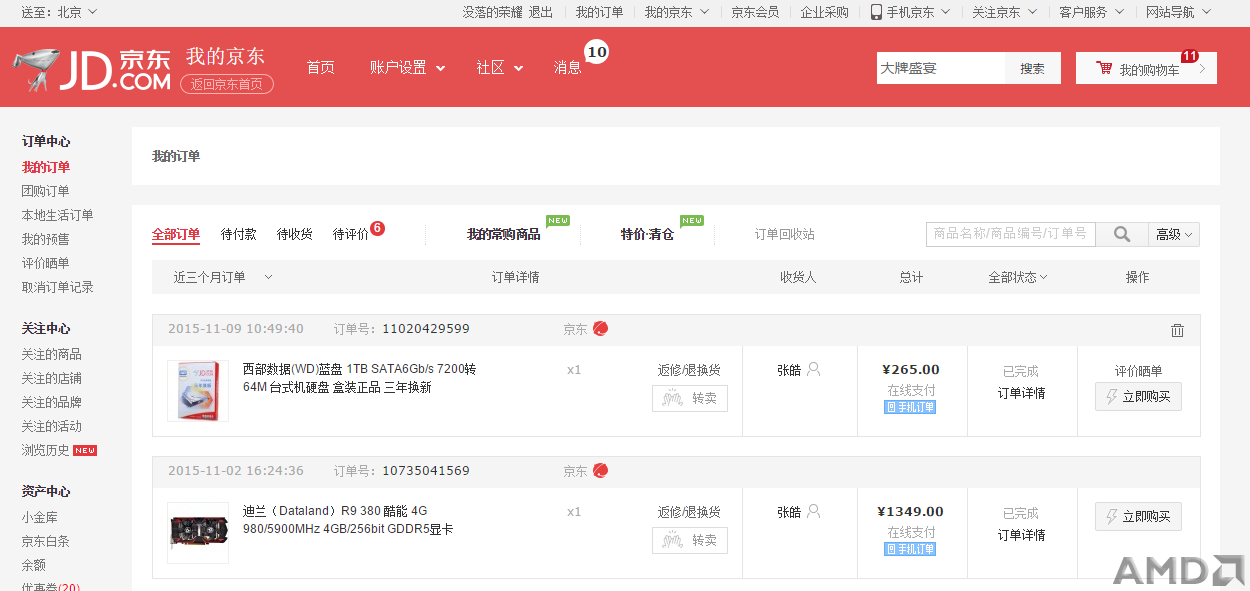Open 社区 dropdown menu

500,67
